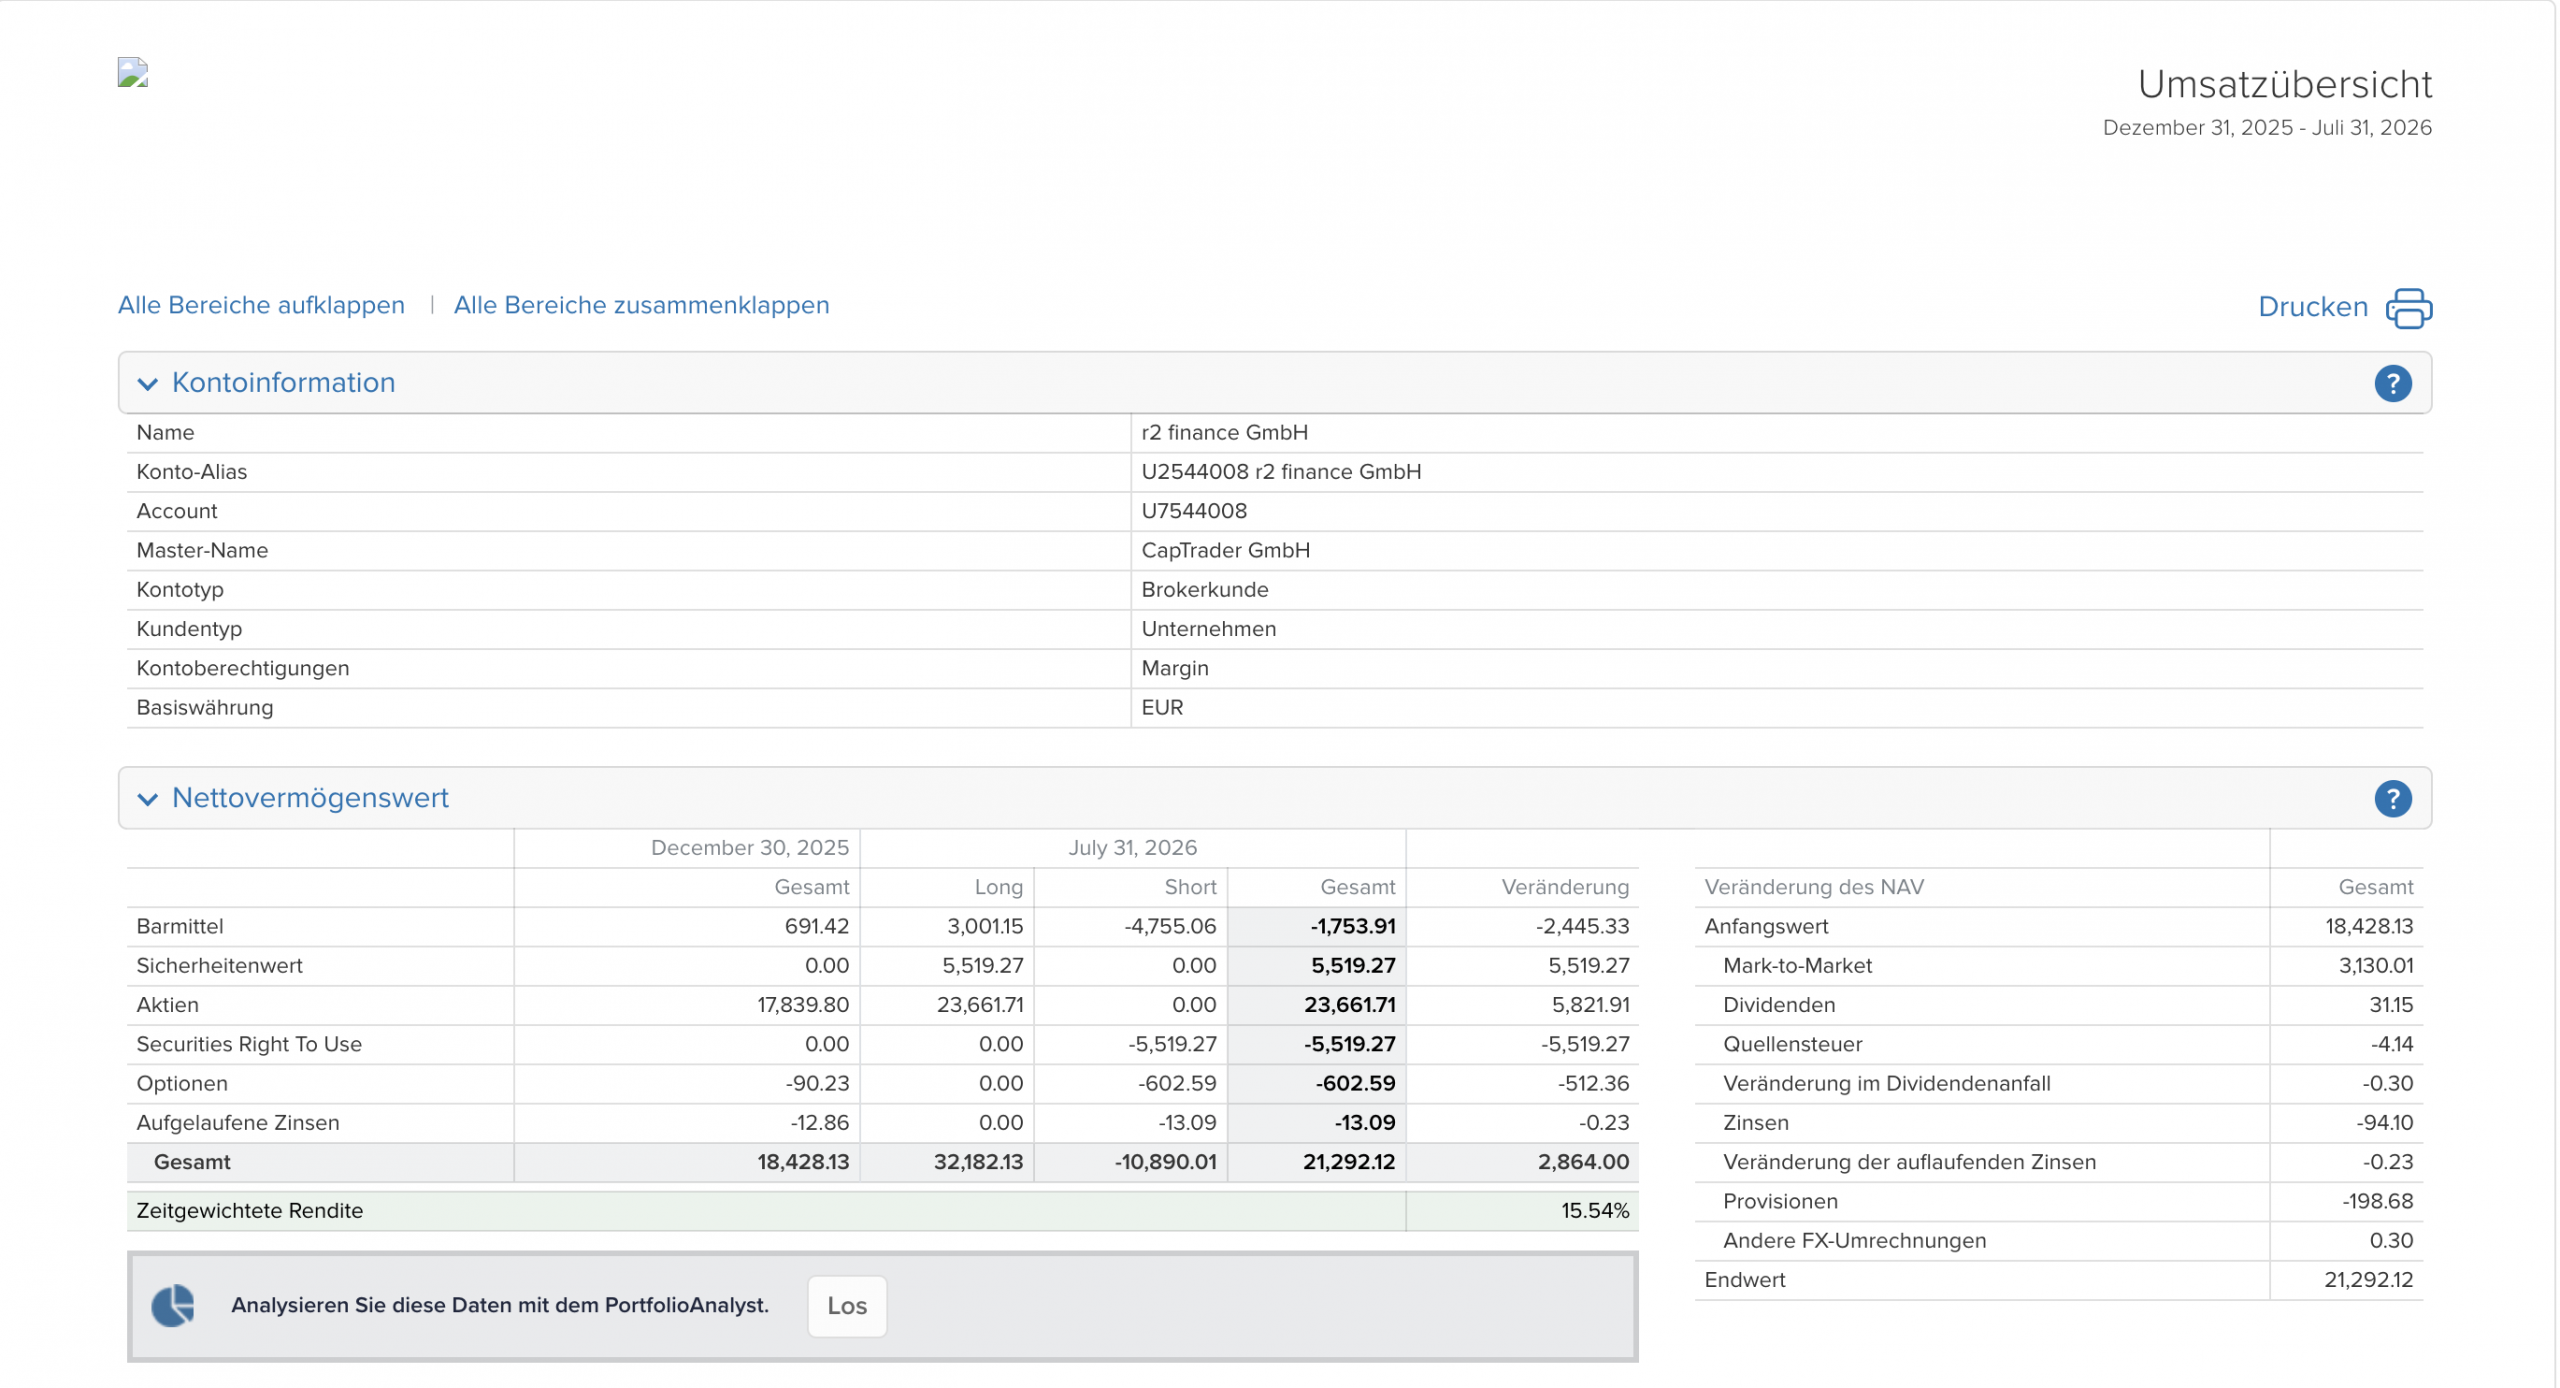This screenshot has height=1388, width=2560.
Task: Select the Account number 'U7544008'
Action: (1194, 511)
